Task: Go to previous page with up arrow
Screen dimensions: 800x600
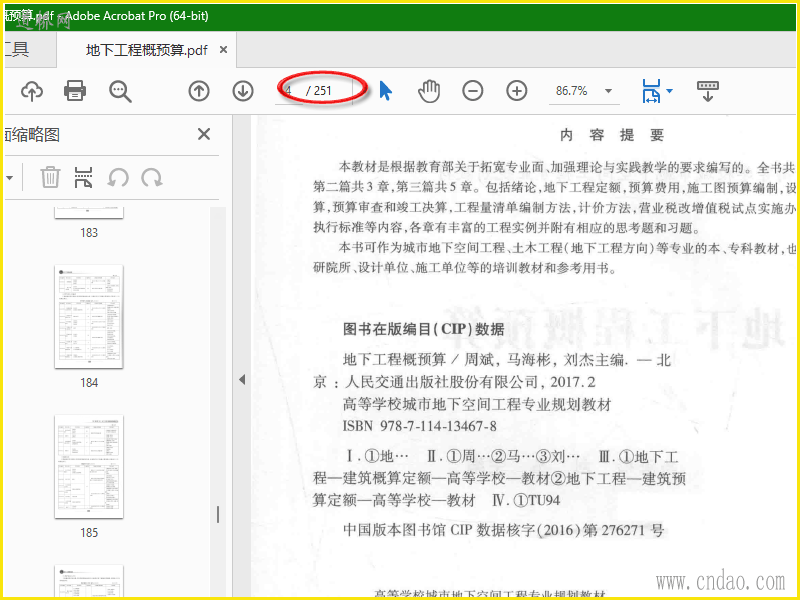Action: tap(199, 91)
